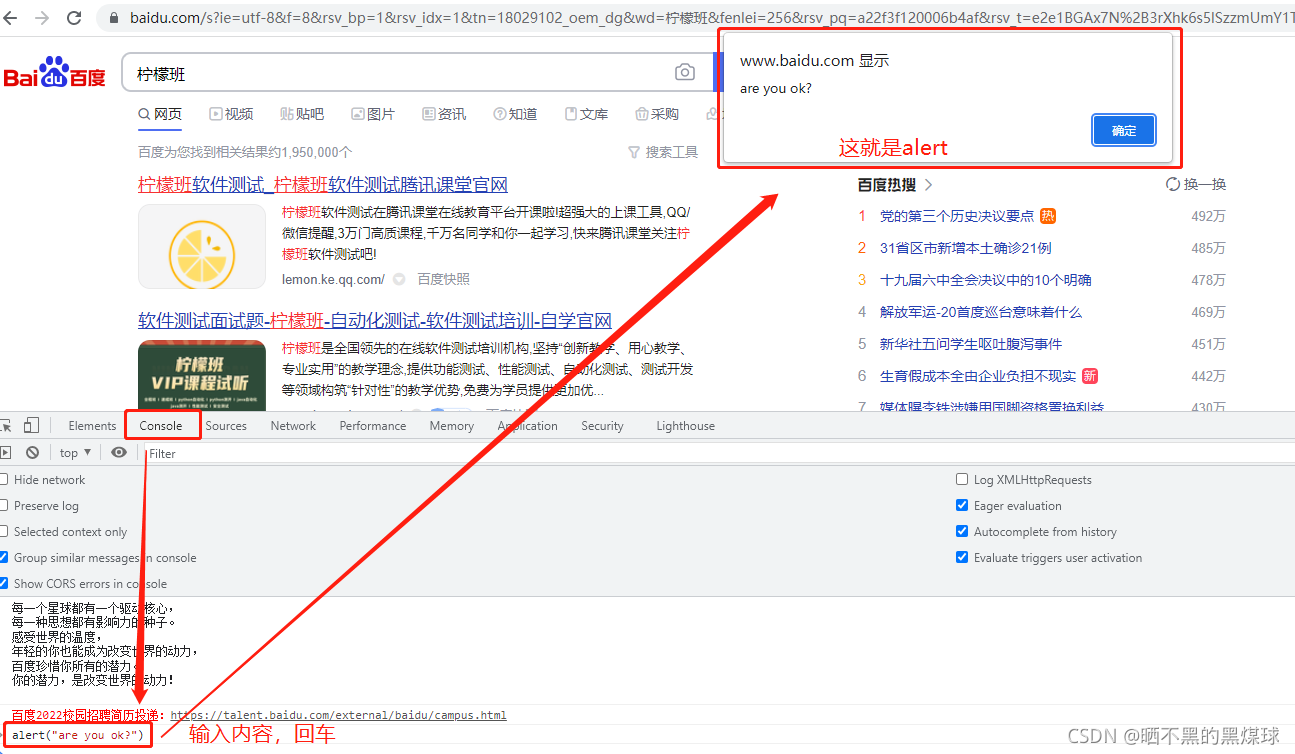Viewport: 1295px width, 754px height.
Task: Select the 网页 search category
Action: click(x=160, y=114)
